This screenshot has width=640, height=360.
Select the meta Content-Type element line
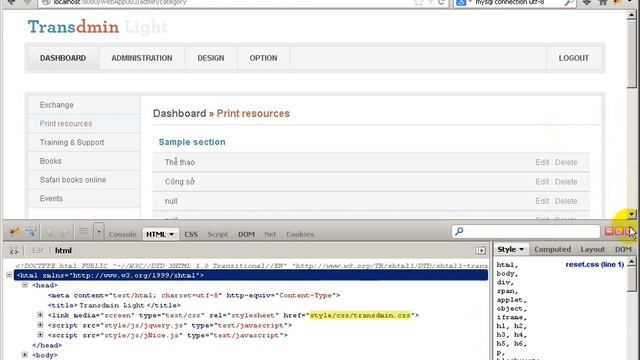194,295
